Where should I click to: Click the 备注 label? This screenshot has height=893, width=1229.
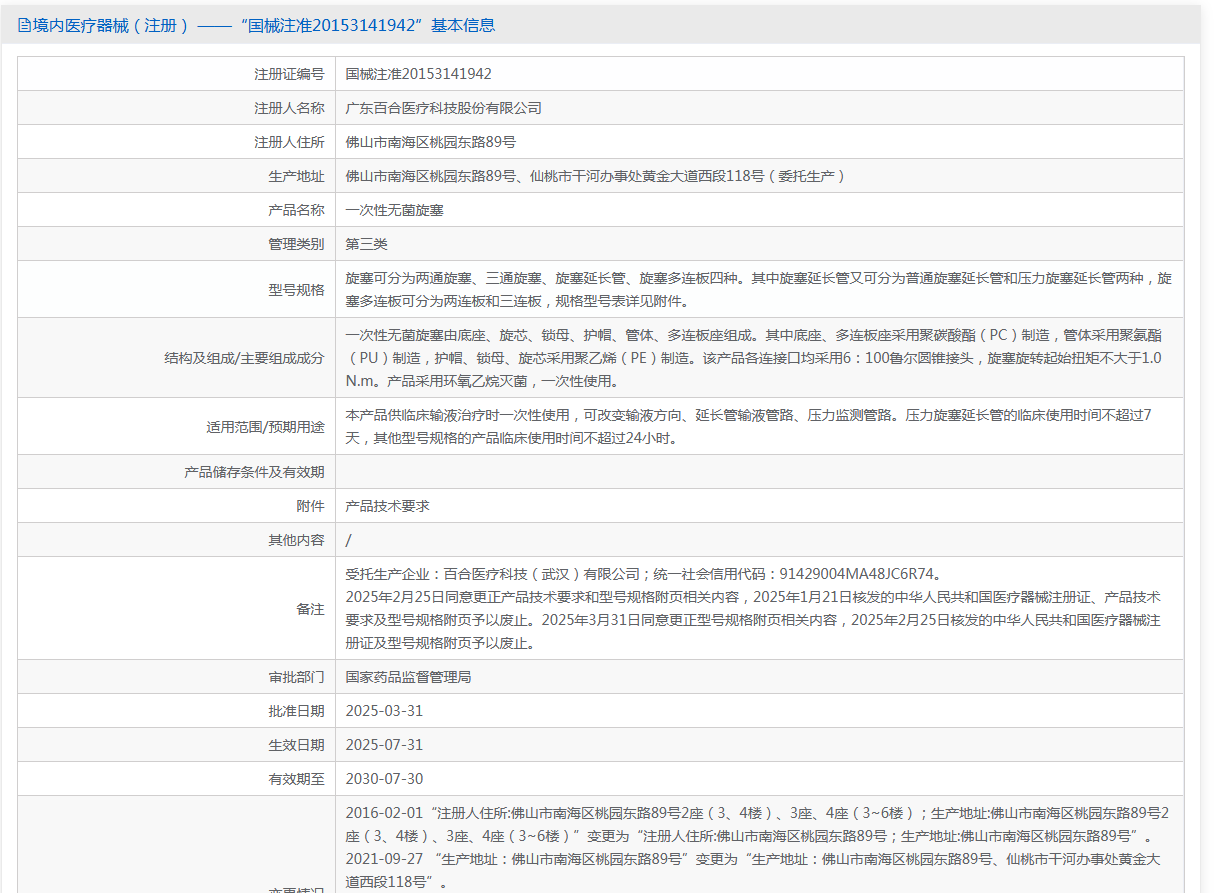tap(310, 609)
